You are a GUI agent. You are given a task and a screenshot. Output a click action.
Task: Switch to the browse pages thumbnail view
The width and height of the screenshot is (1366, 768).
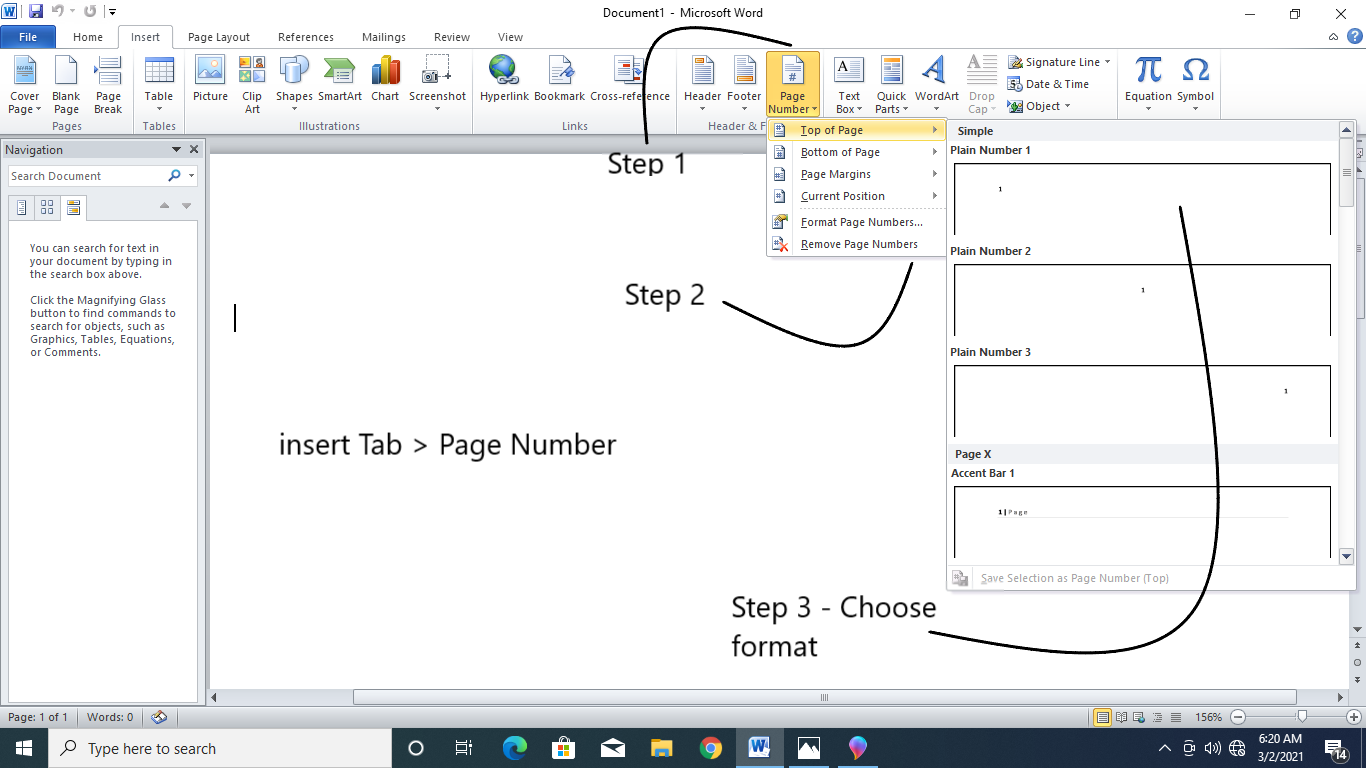pyautogui.click(x=47, y=208)
